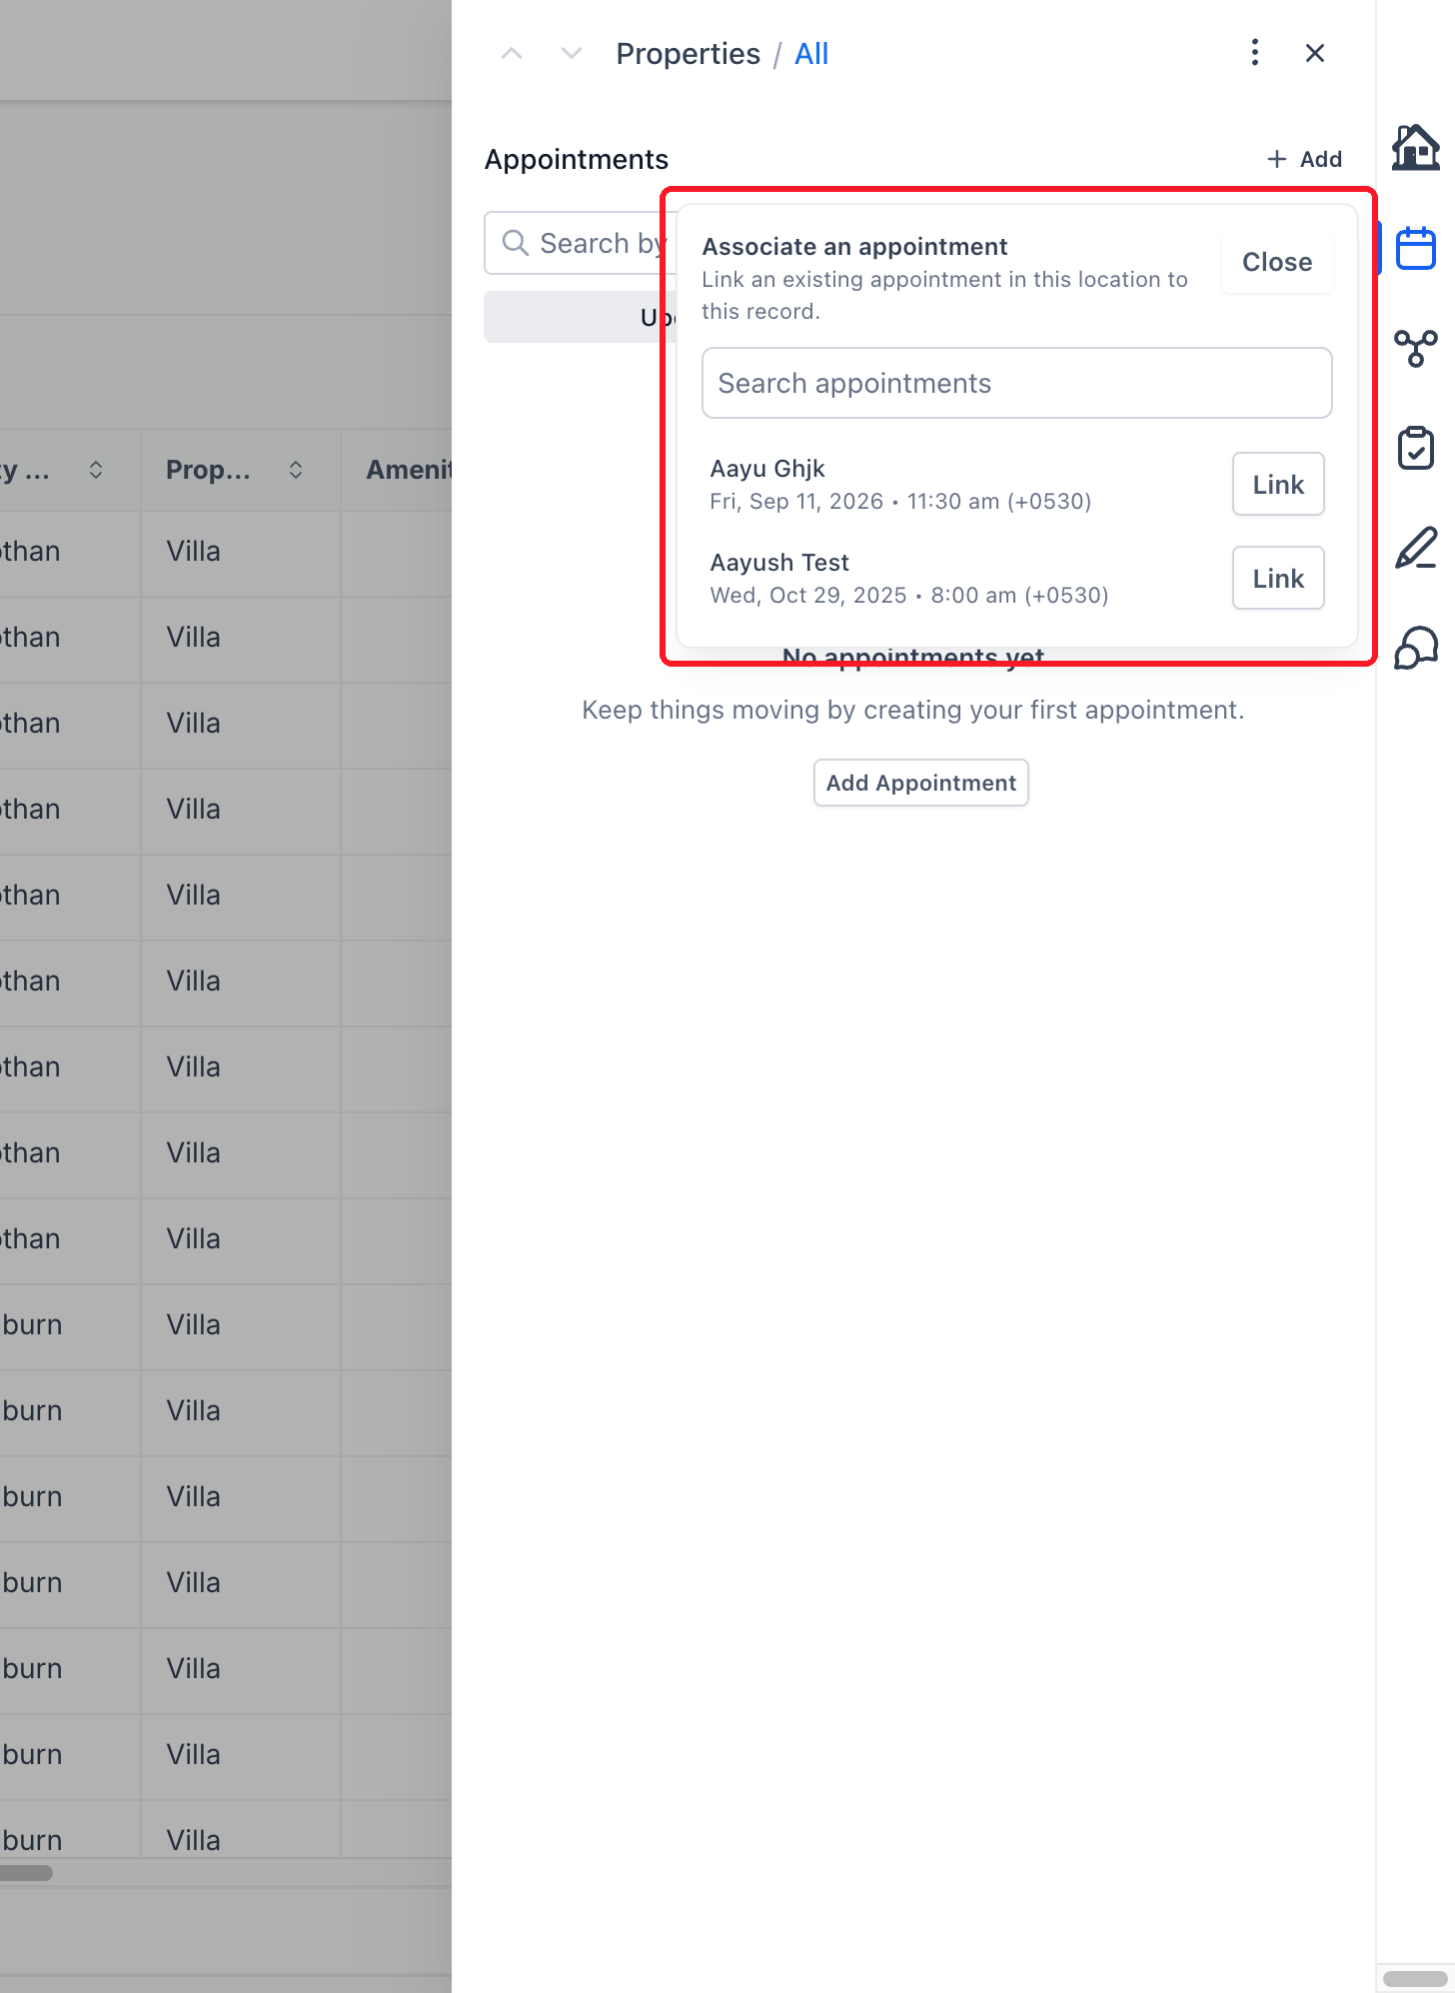Select the Aayu Ghjk appointment name

[x=767, y=469]
